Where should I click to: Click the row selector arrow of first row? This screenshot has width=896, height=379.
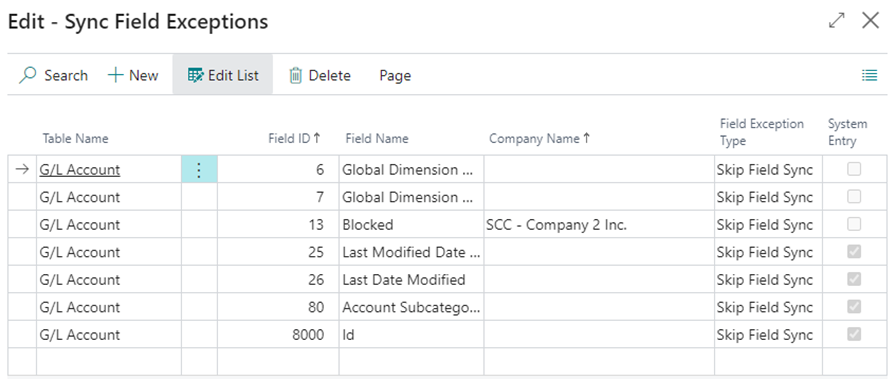click(x=22, y=170)
